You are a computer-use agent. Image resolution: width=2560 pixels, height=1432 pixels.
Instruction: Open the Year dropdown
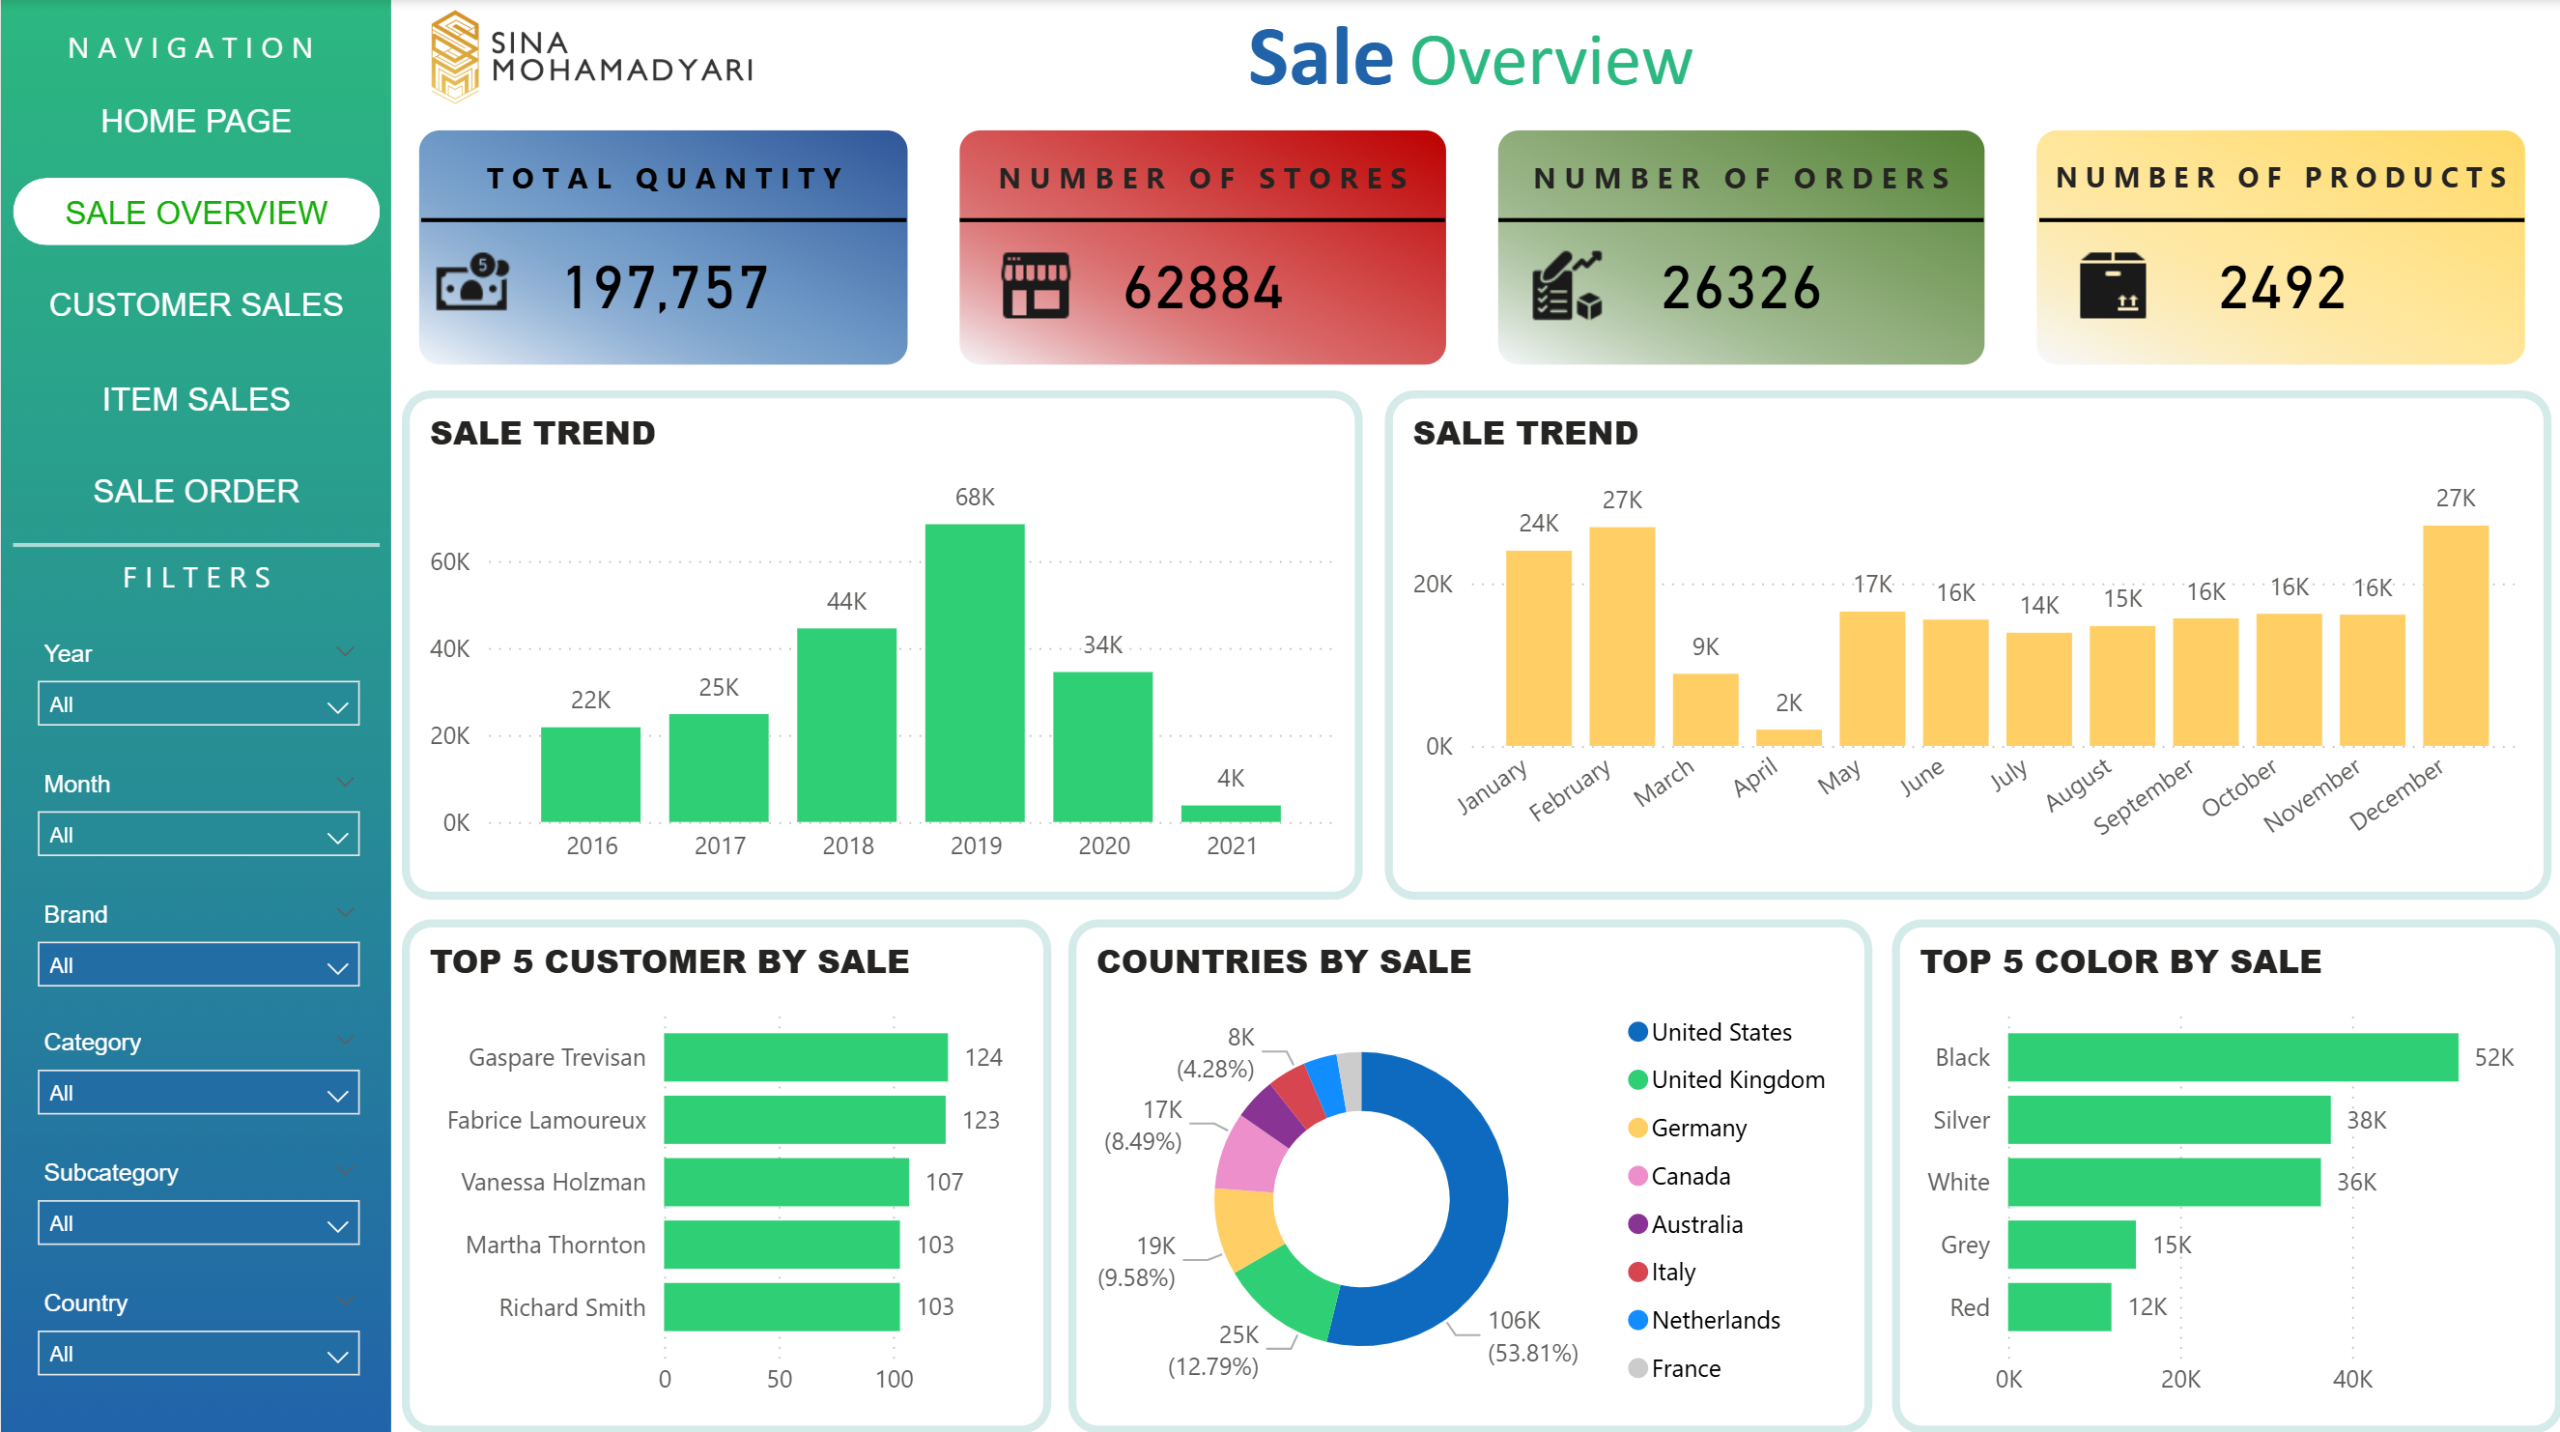[198, 704]
